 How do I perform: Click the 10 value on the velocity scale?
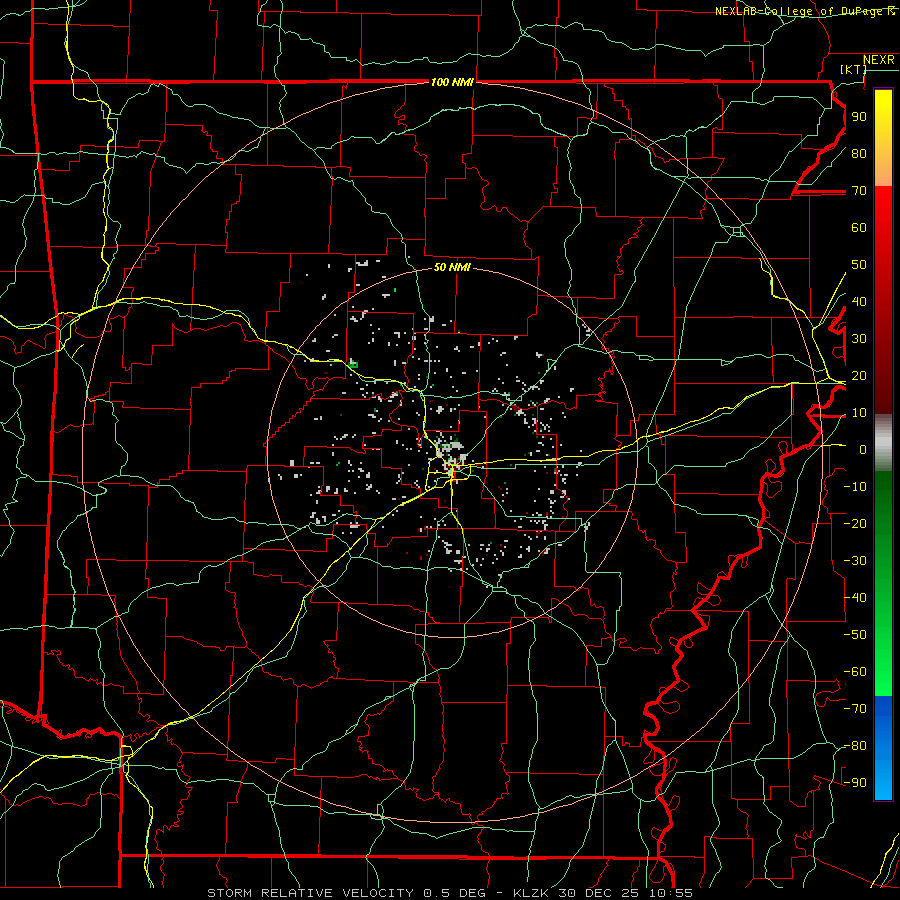click(x=859, y=413)
